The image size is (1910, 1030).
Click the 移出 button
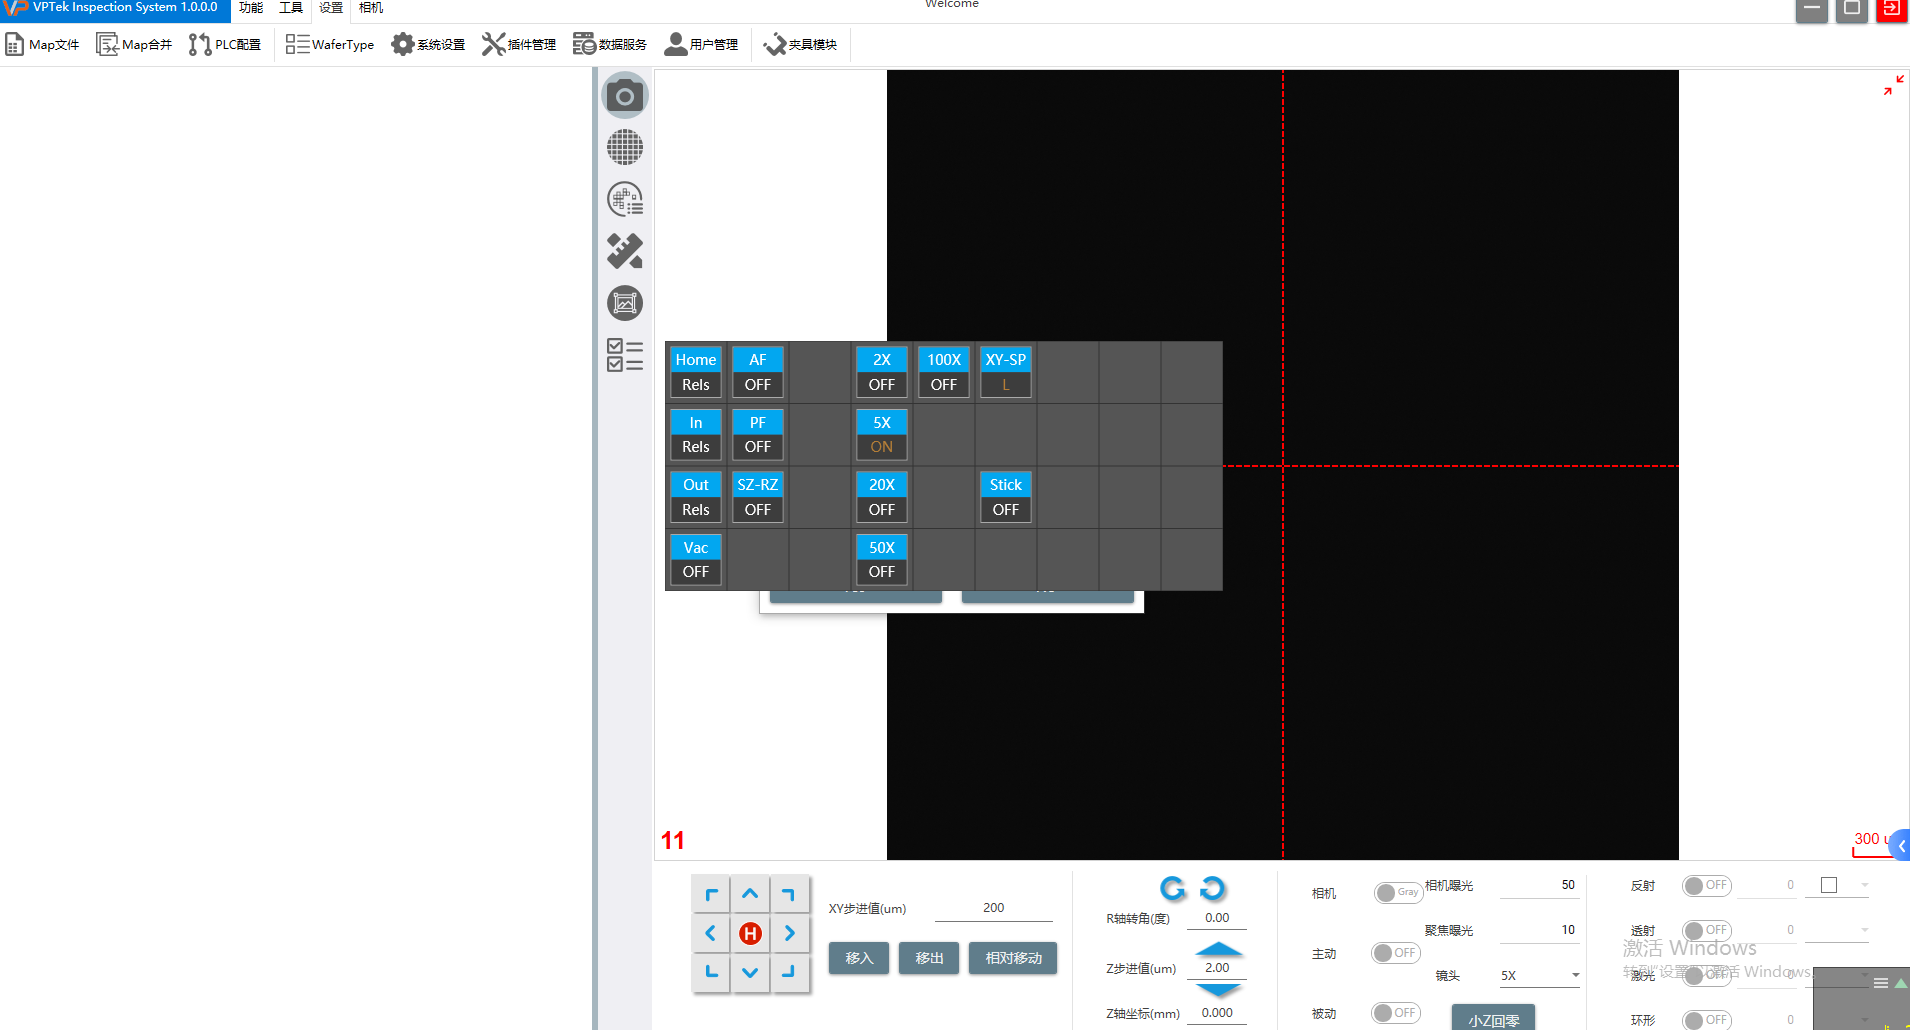click(929, 958)
